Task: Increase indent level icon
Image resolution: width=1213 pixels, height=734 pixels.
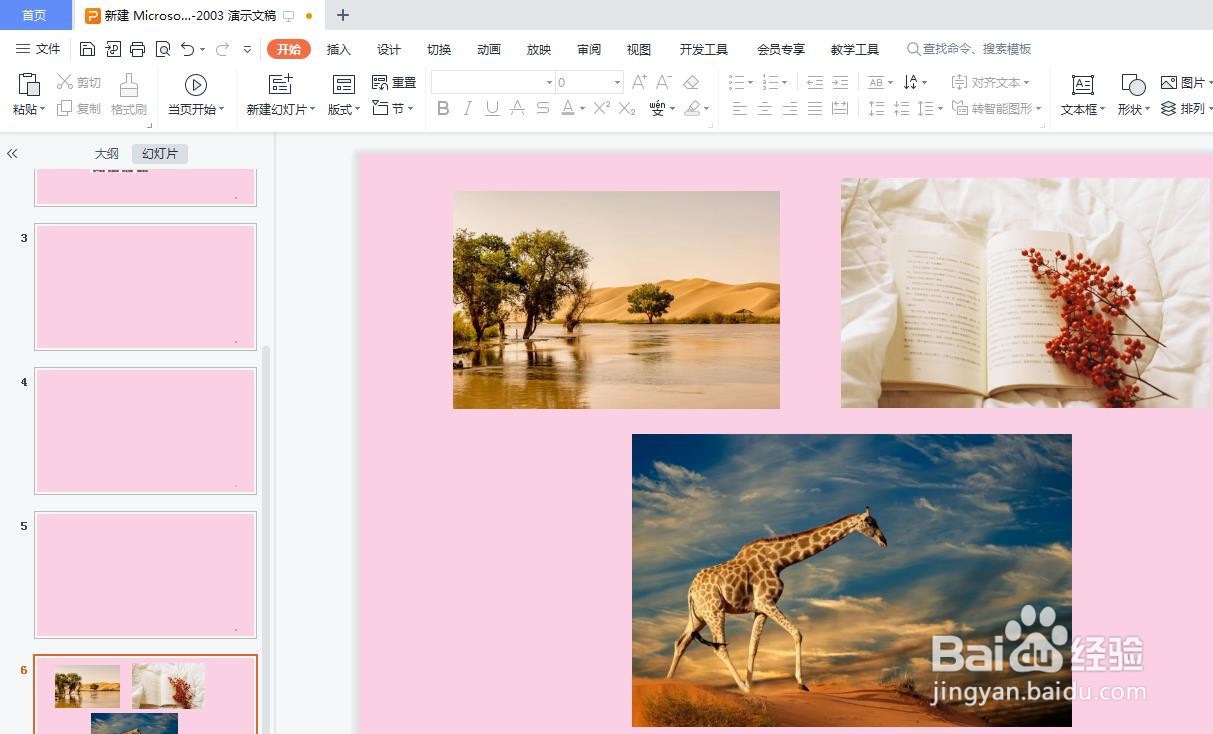Action: click(x=840, y=82)
